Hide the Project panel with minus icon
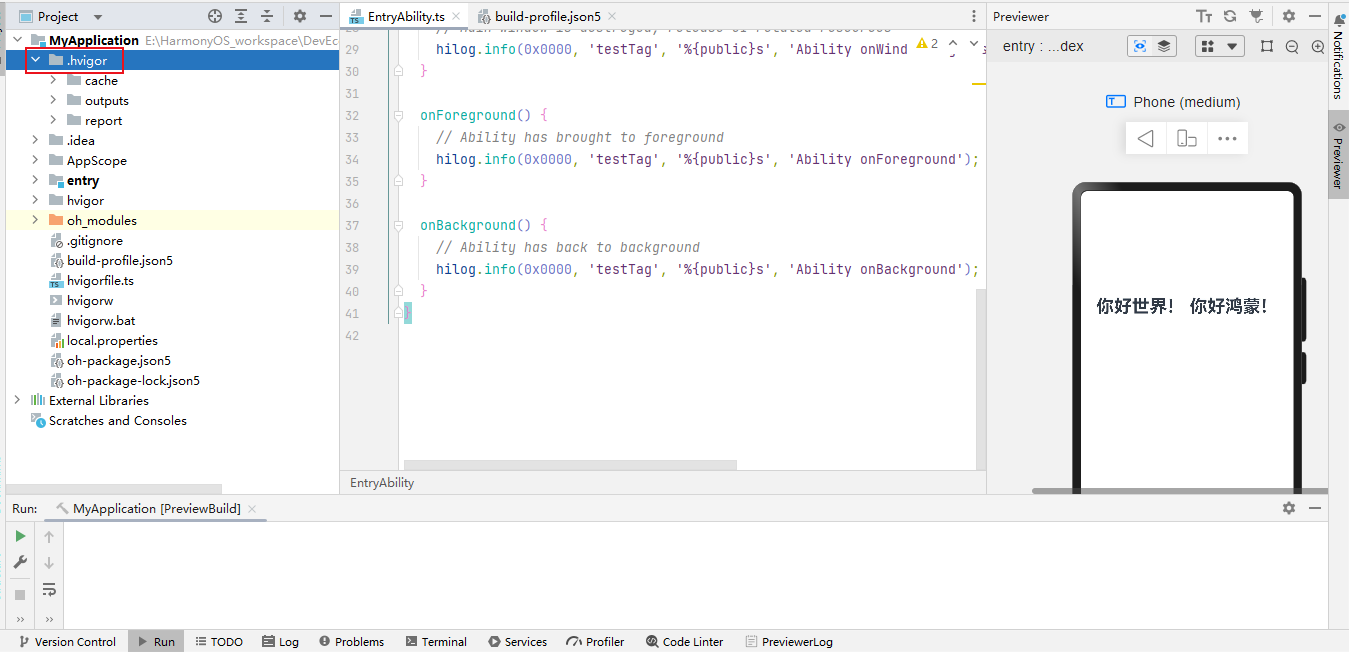The height and width of the screenshot is (652, 1349). (x=325, y=16)
